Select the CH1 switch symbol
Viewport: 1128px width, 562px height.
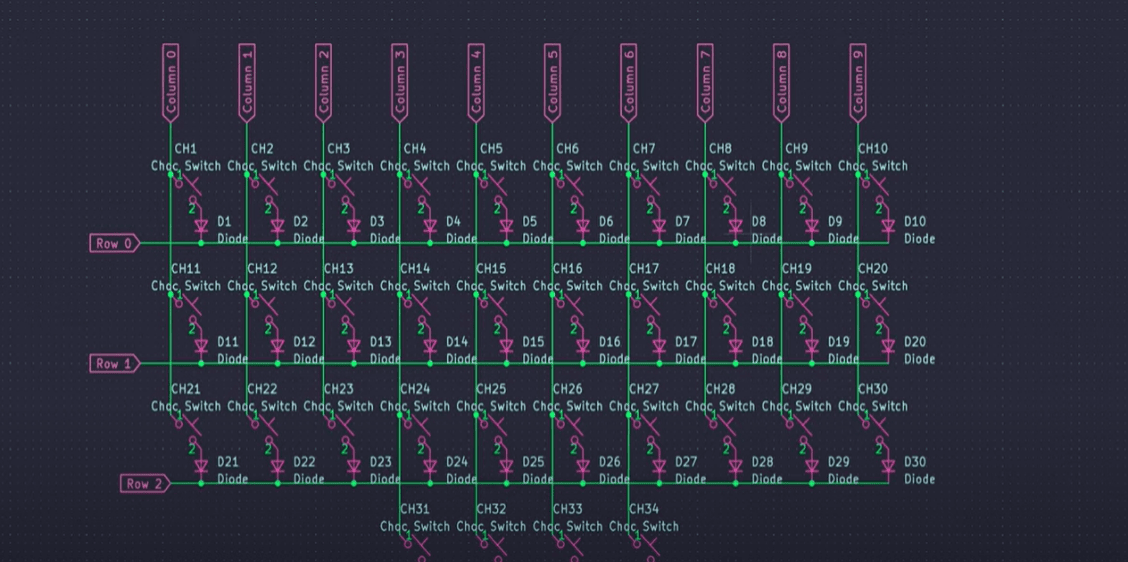[x=186, y=185]
